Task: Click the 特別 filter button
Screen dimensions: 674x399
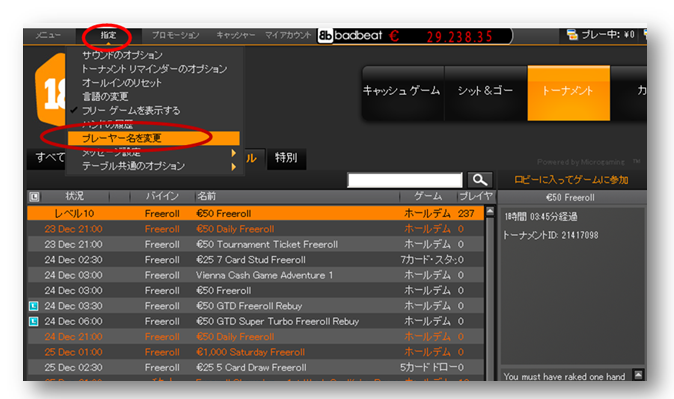Action: click(x=286, y=158)
